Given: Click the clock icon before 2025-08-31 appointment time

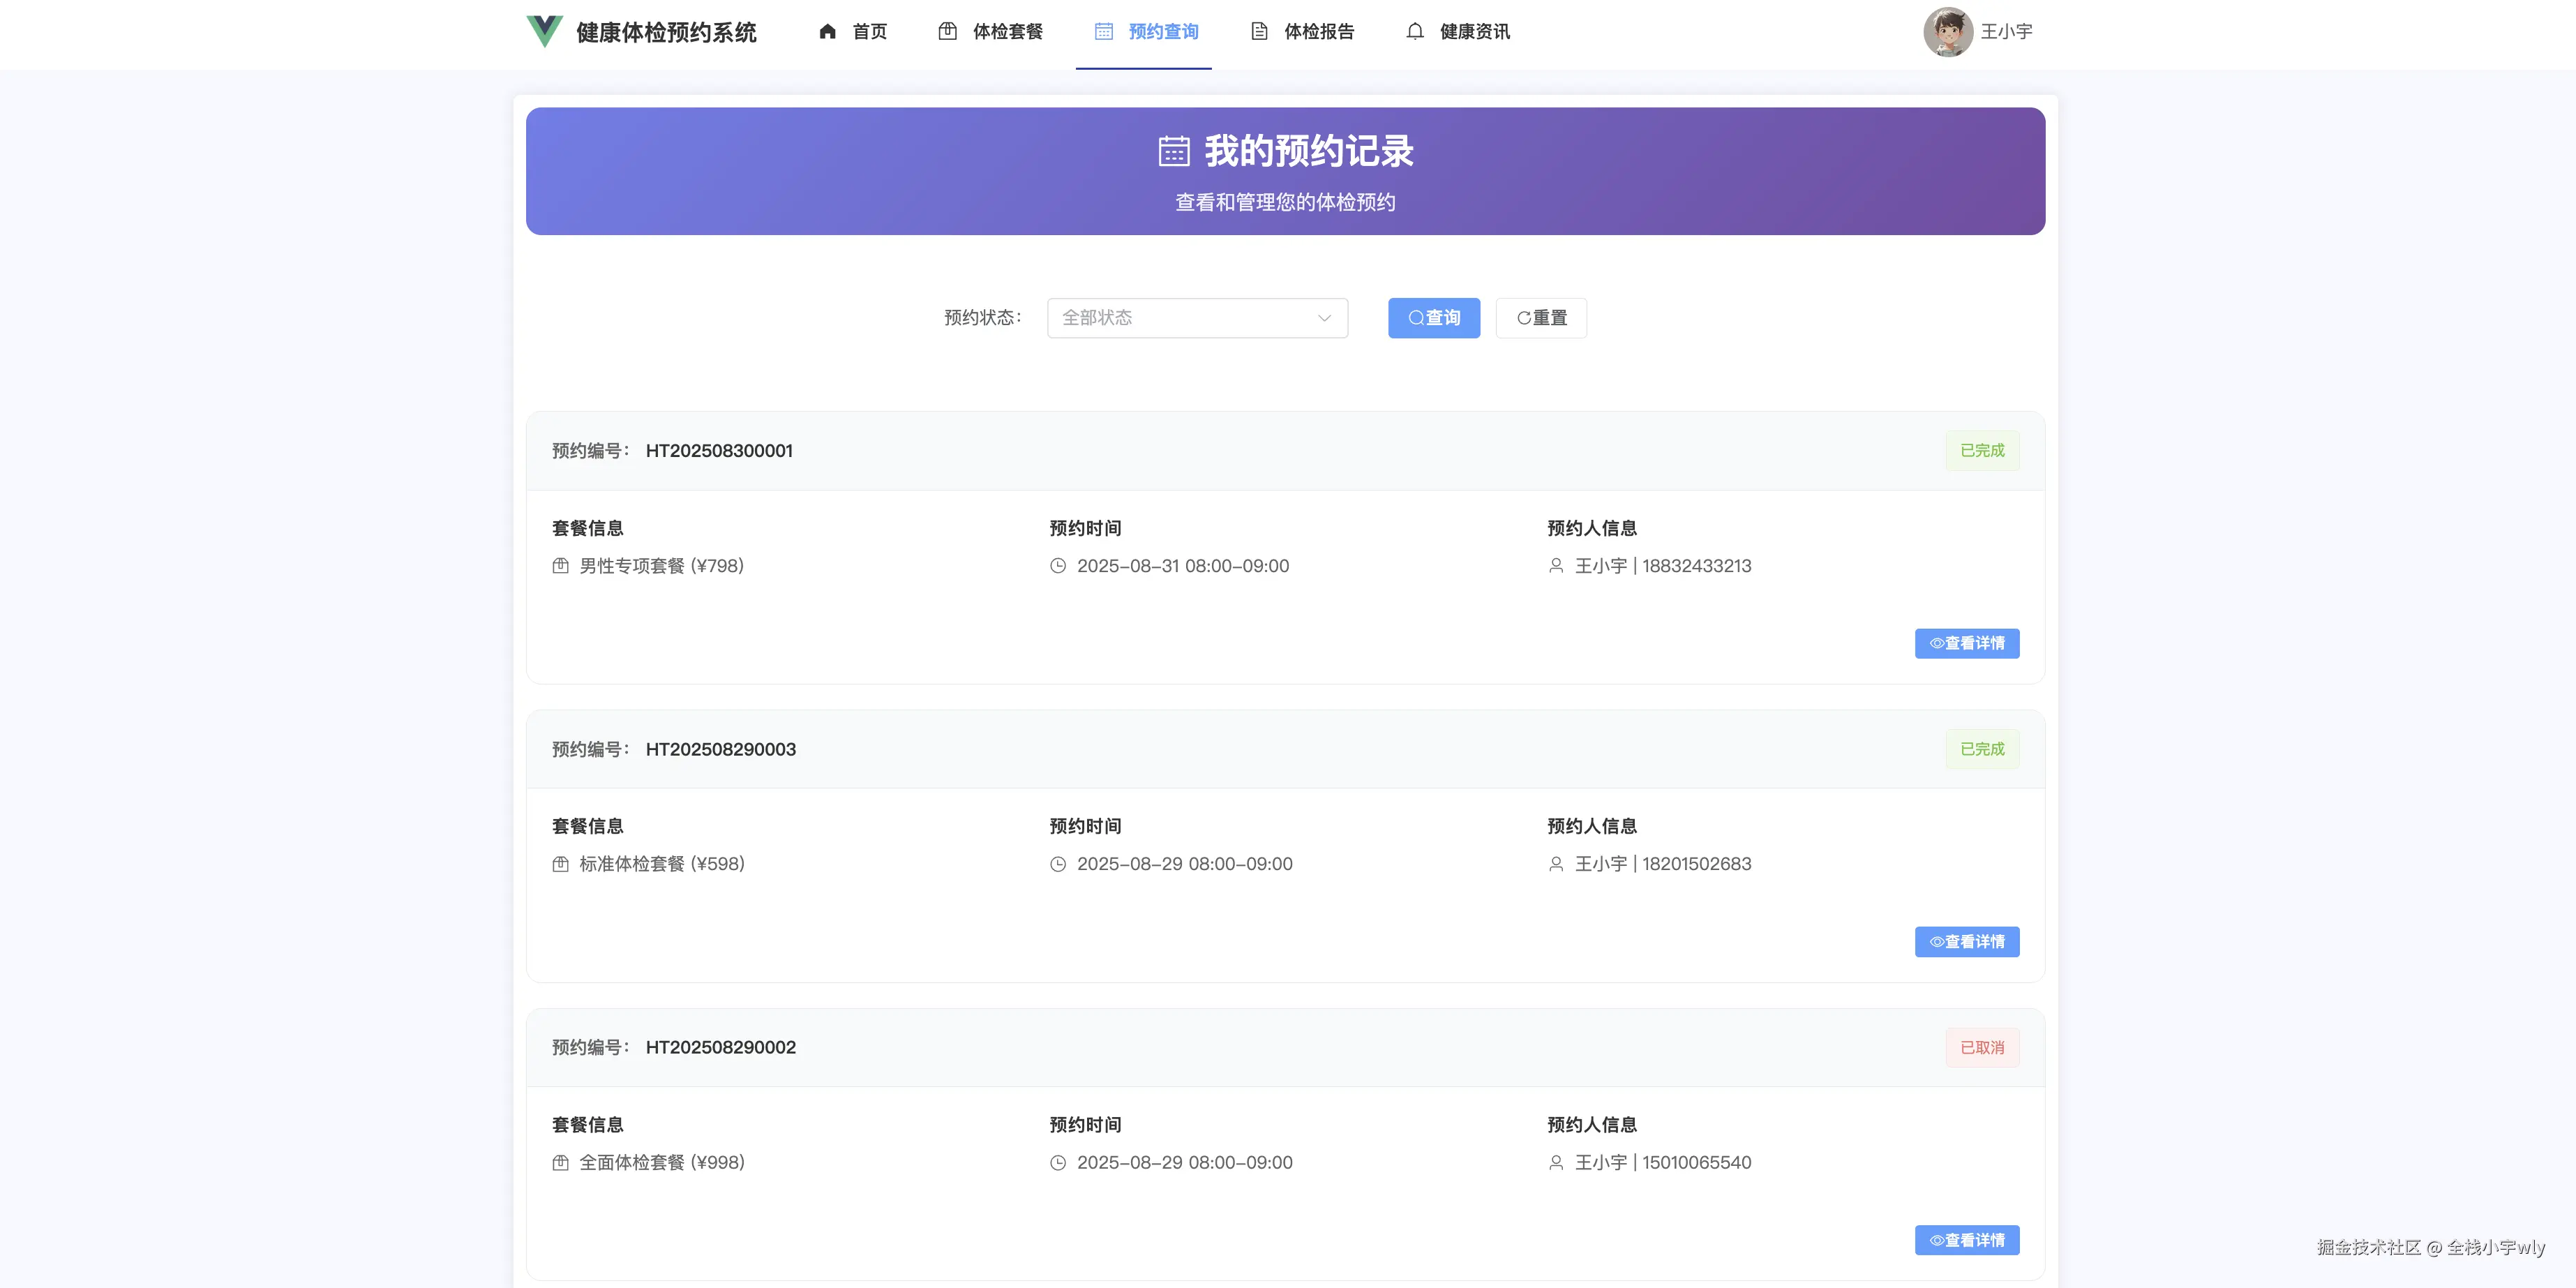Looking at the screenshot, I should click(1059, 565).
